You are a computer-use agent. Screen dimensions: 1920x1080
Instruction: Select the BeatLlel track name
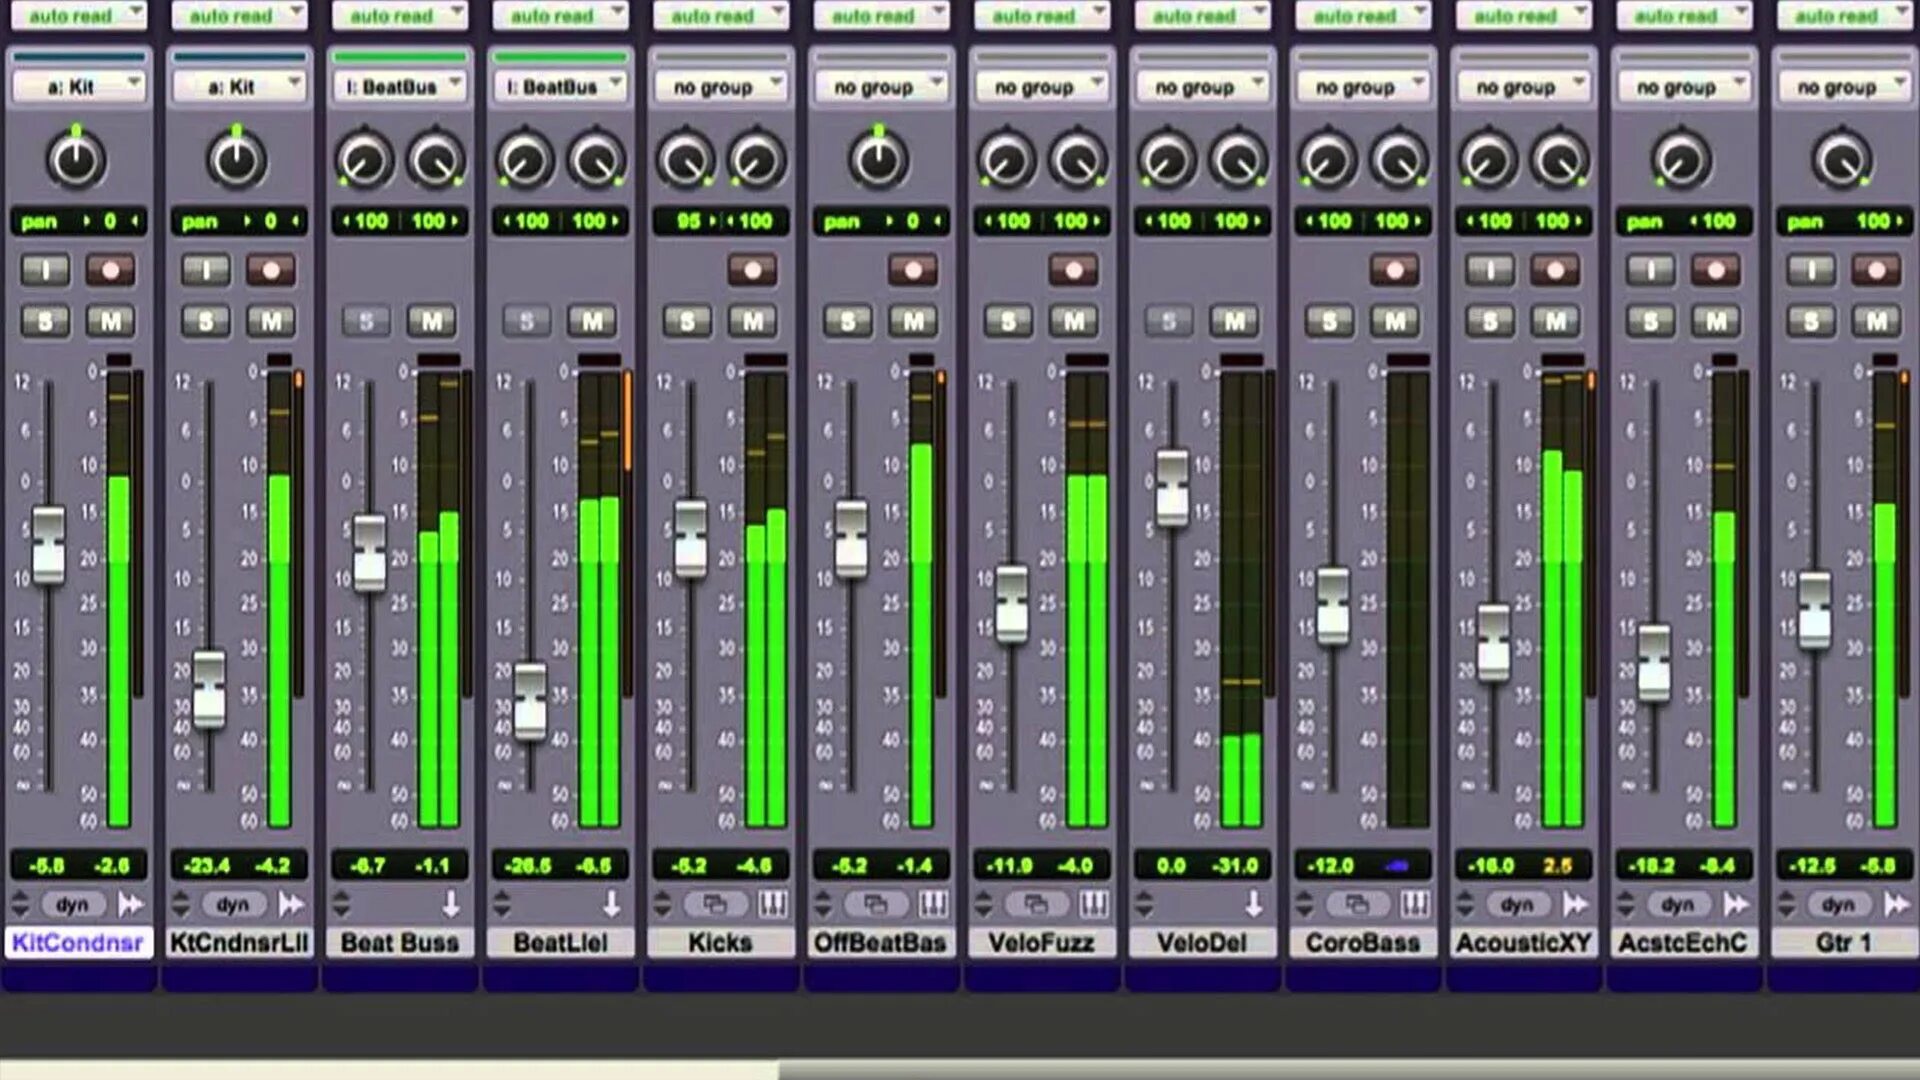point(560,942)
